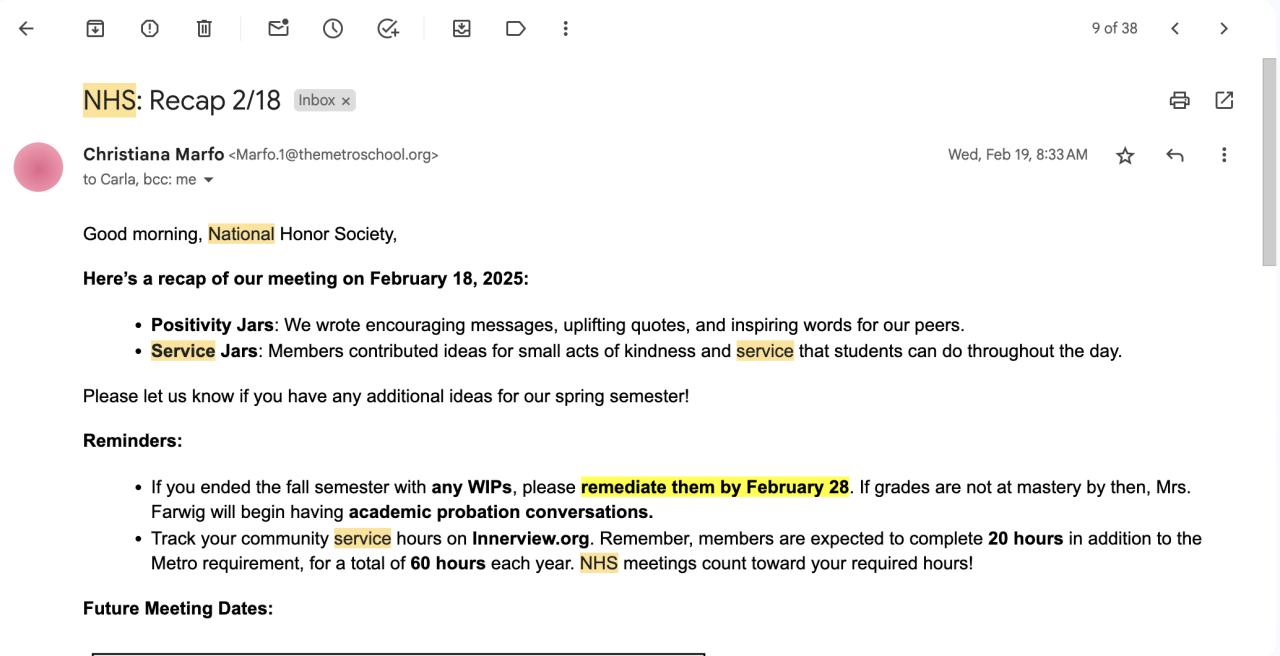Go to the older email conversation
The width and height of the screenshot is (1280, 656).
[x=1224, y=29]
